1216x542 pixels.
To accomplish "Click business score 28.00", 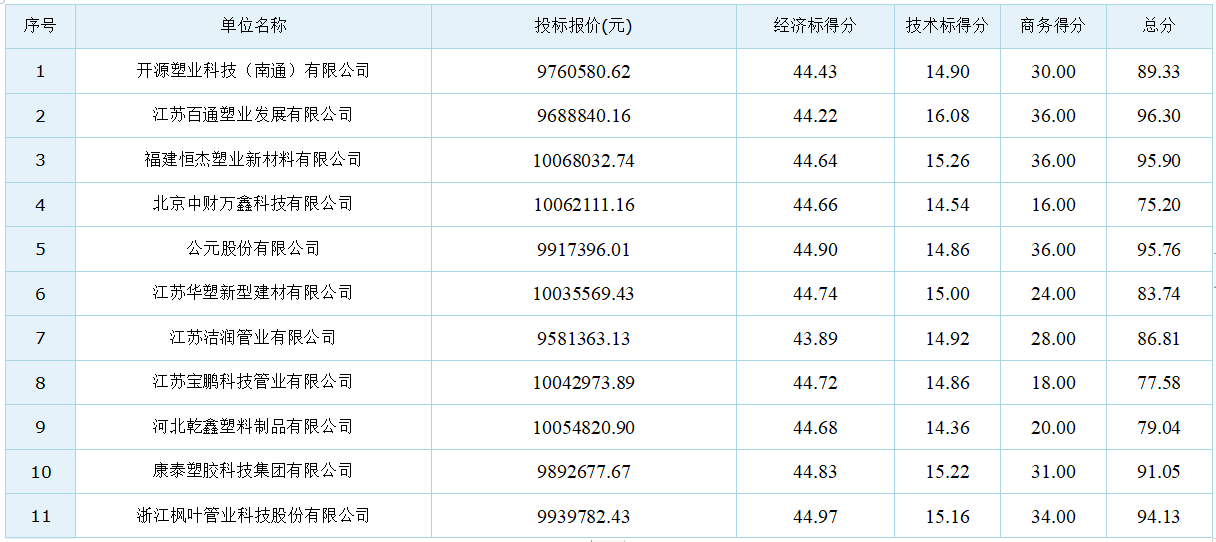I will click(x=1053, y=339).
